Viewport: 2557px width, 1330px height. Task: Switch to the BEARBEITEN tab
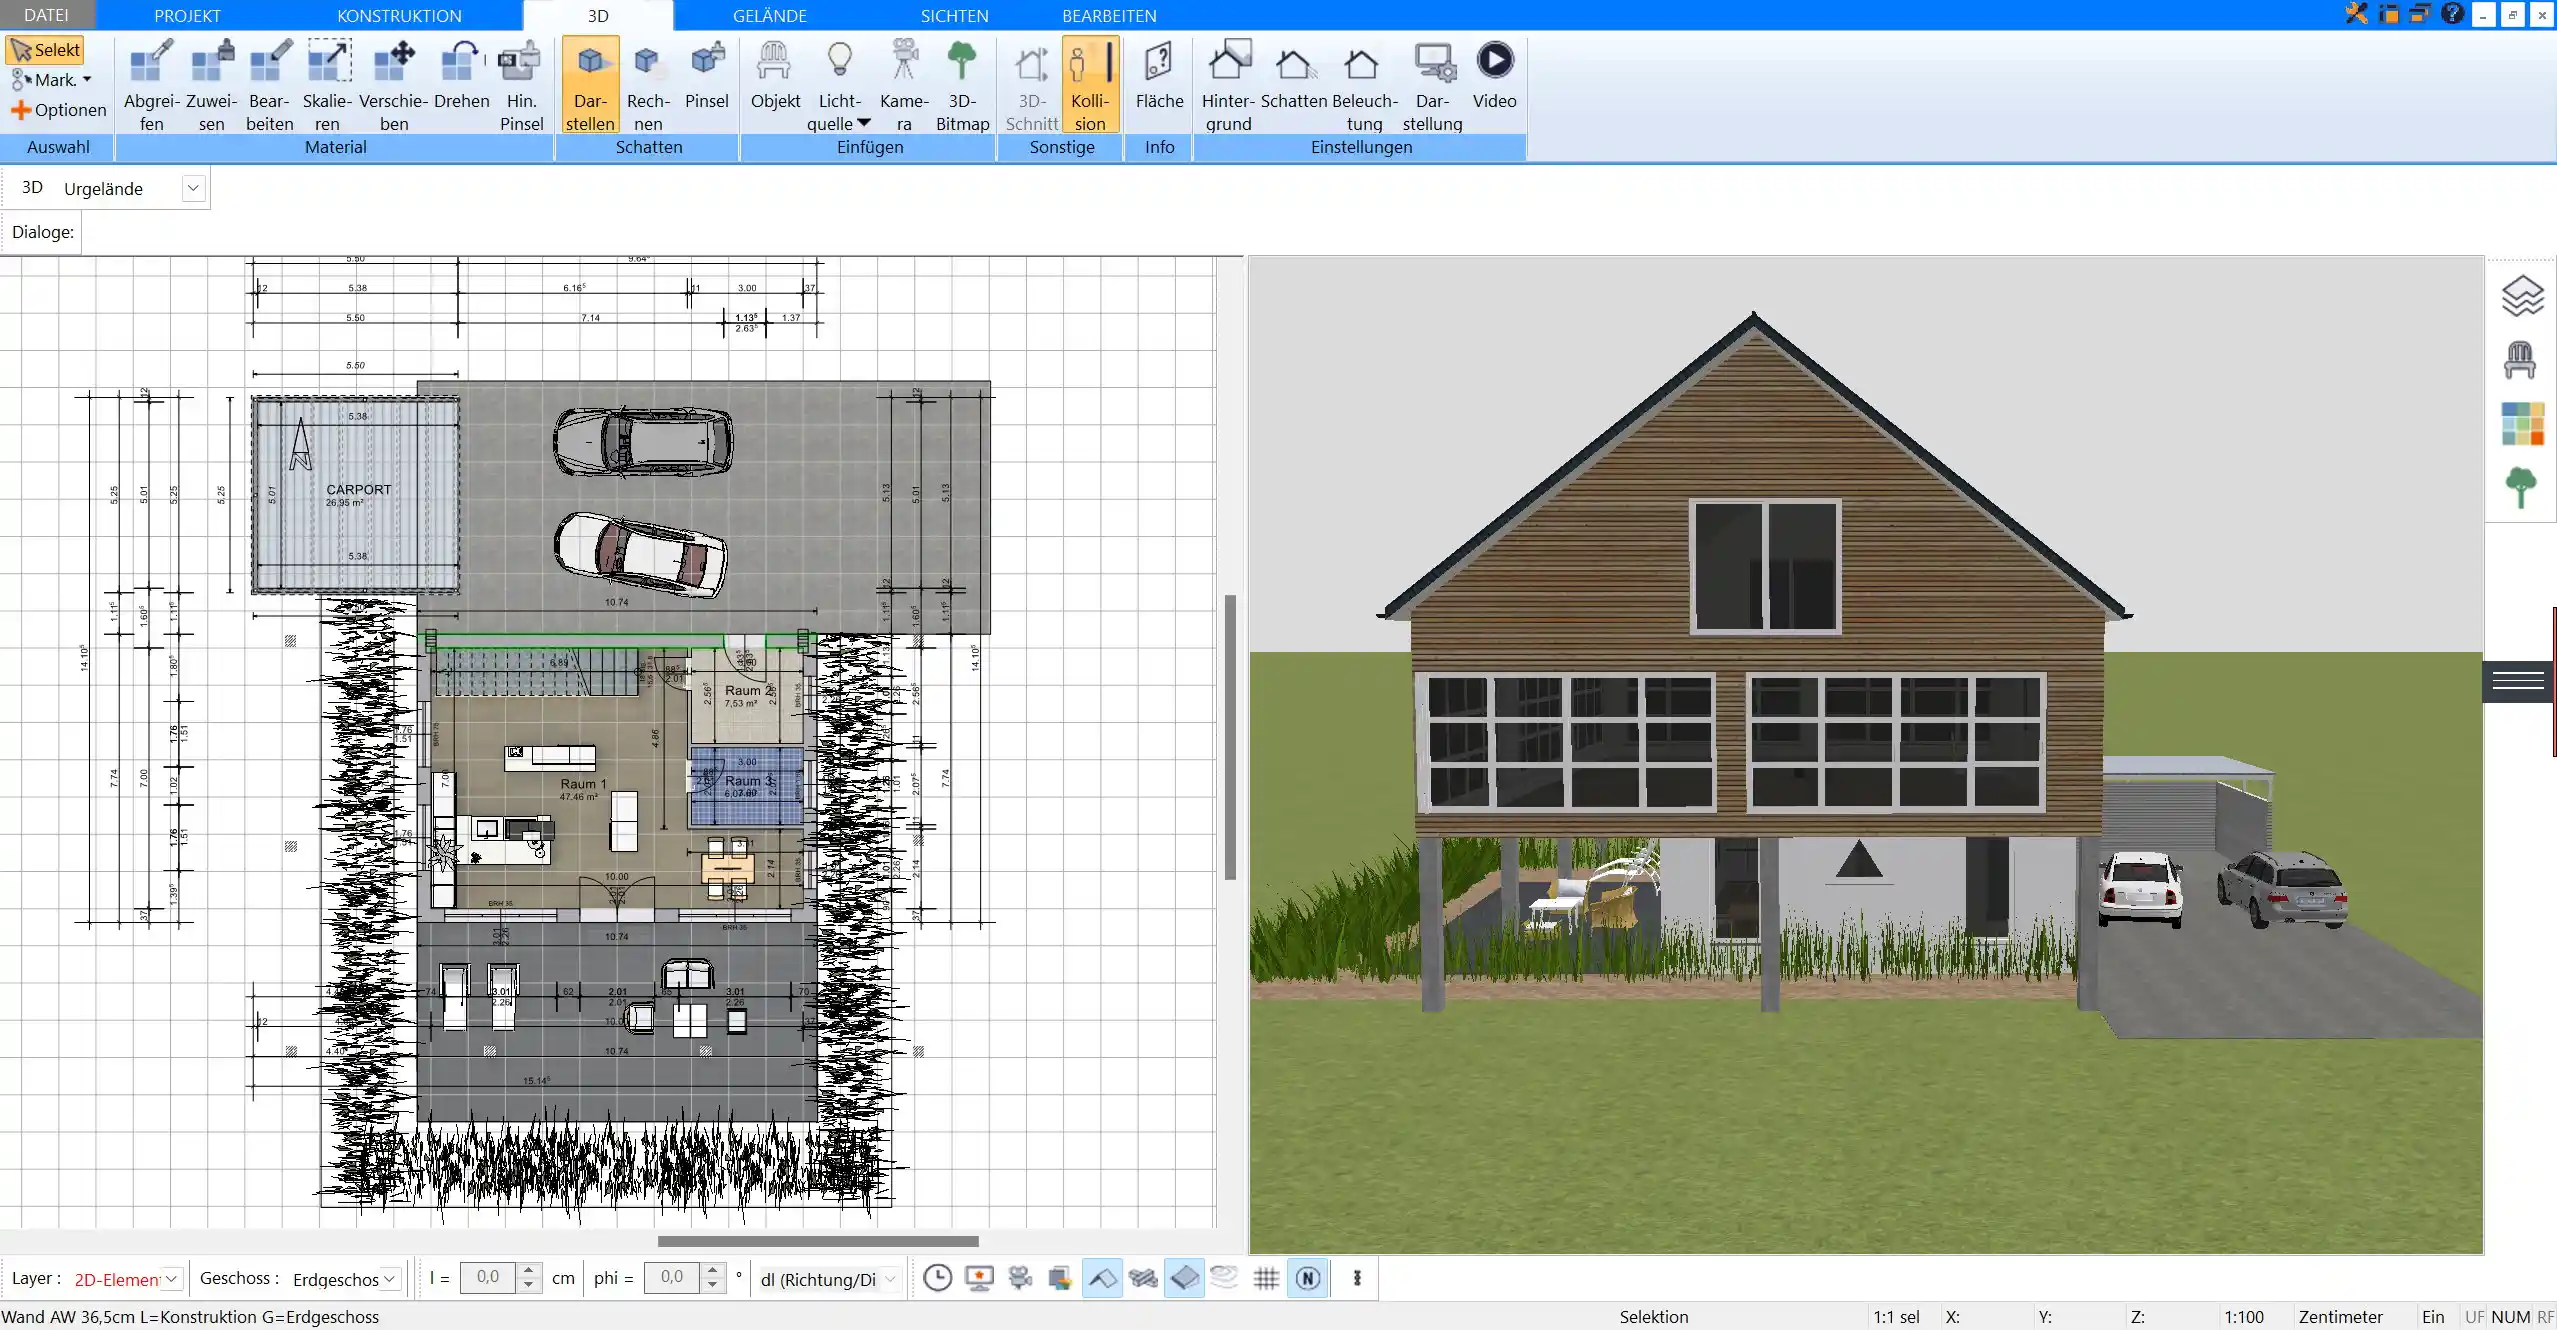1109,15
